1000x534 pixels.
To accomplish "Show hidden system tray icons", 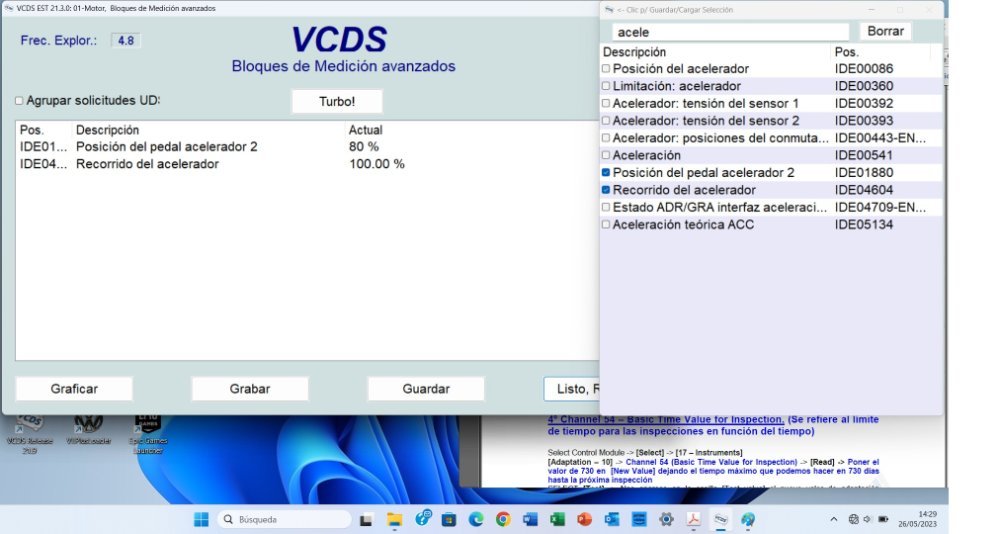I will tap(834, 519).
